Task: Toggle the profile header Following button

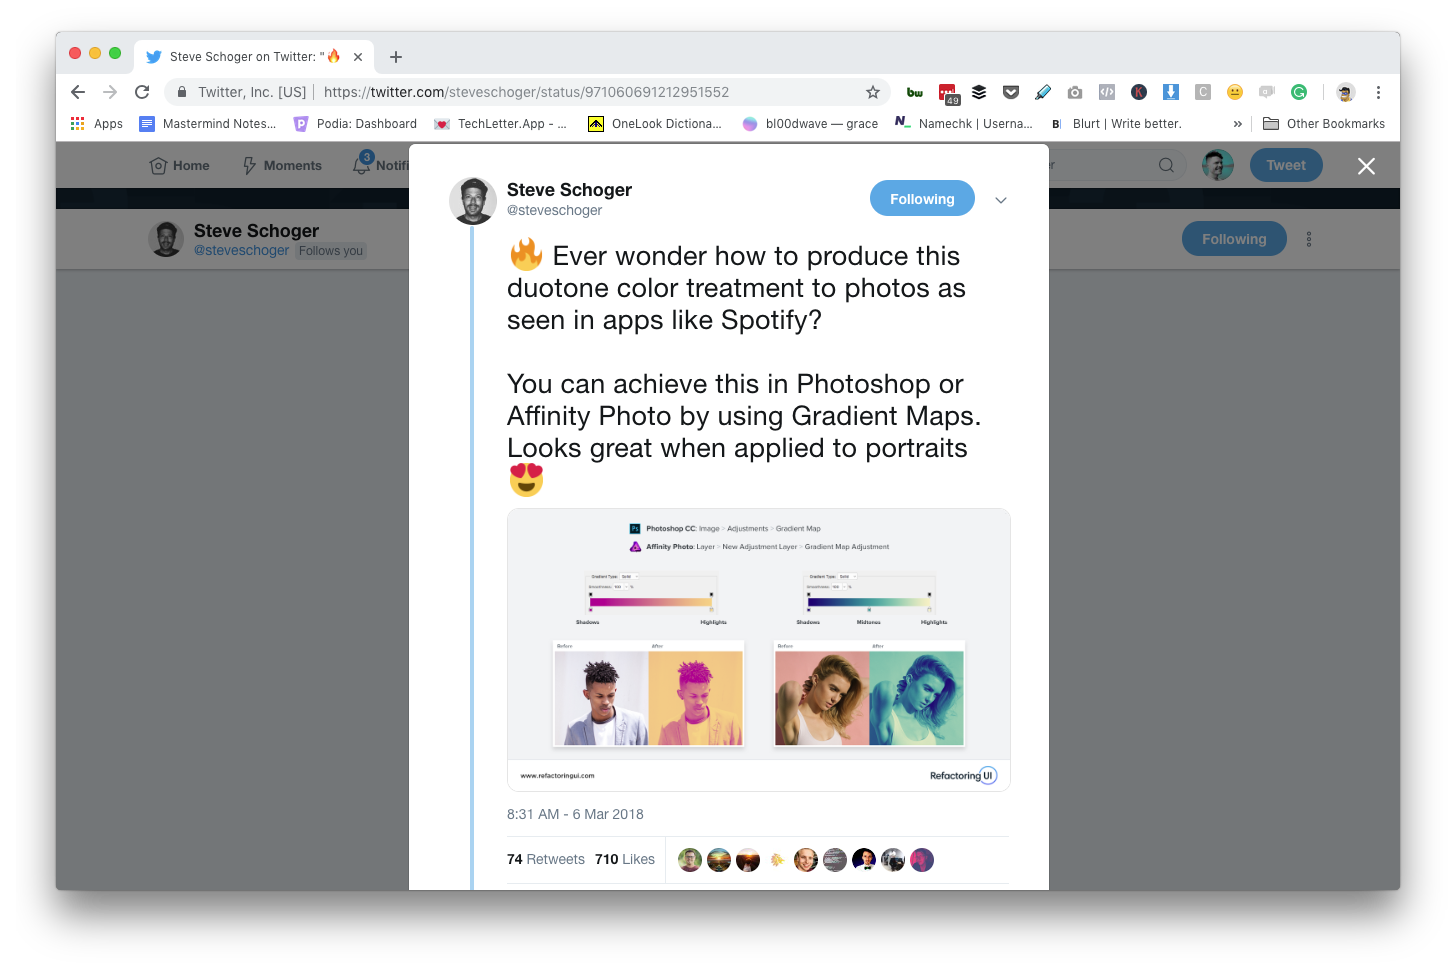Action: click(x=1234, y=239)
